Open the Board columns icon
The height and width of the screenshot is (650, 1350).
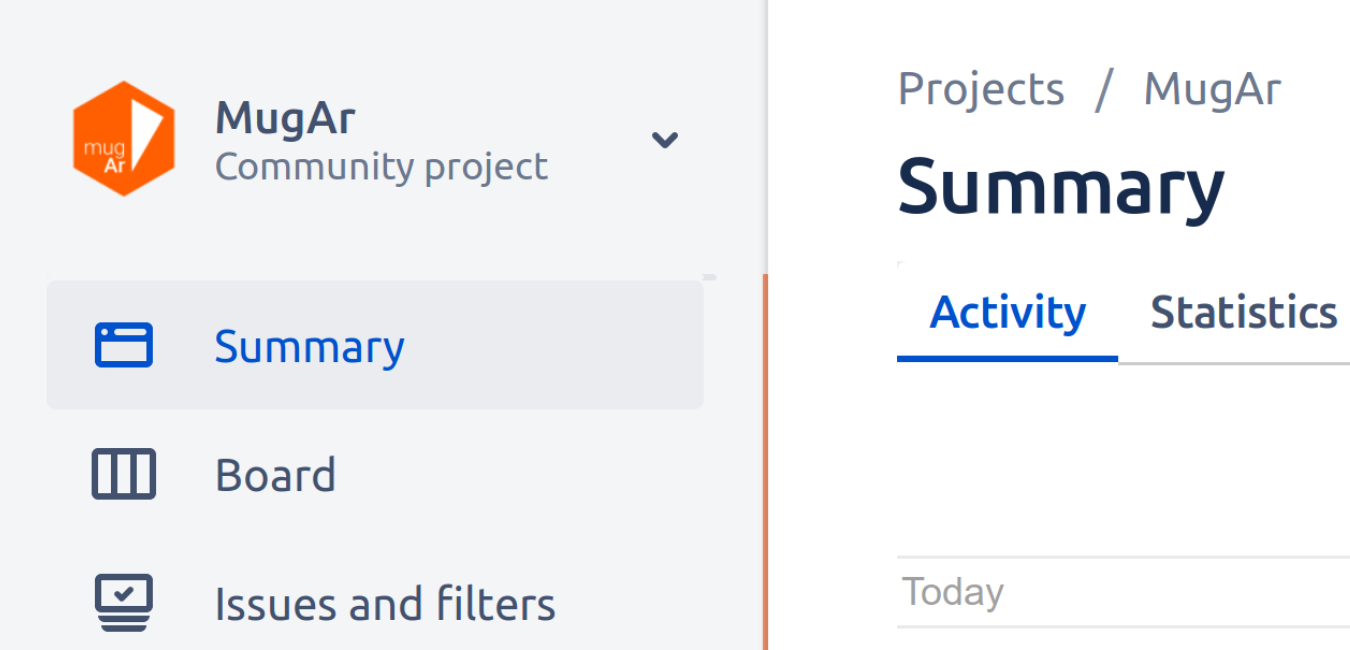[124, 474]
